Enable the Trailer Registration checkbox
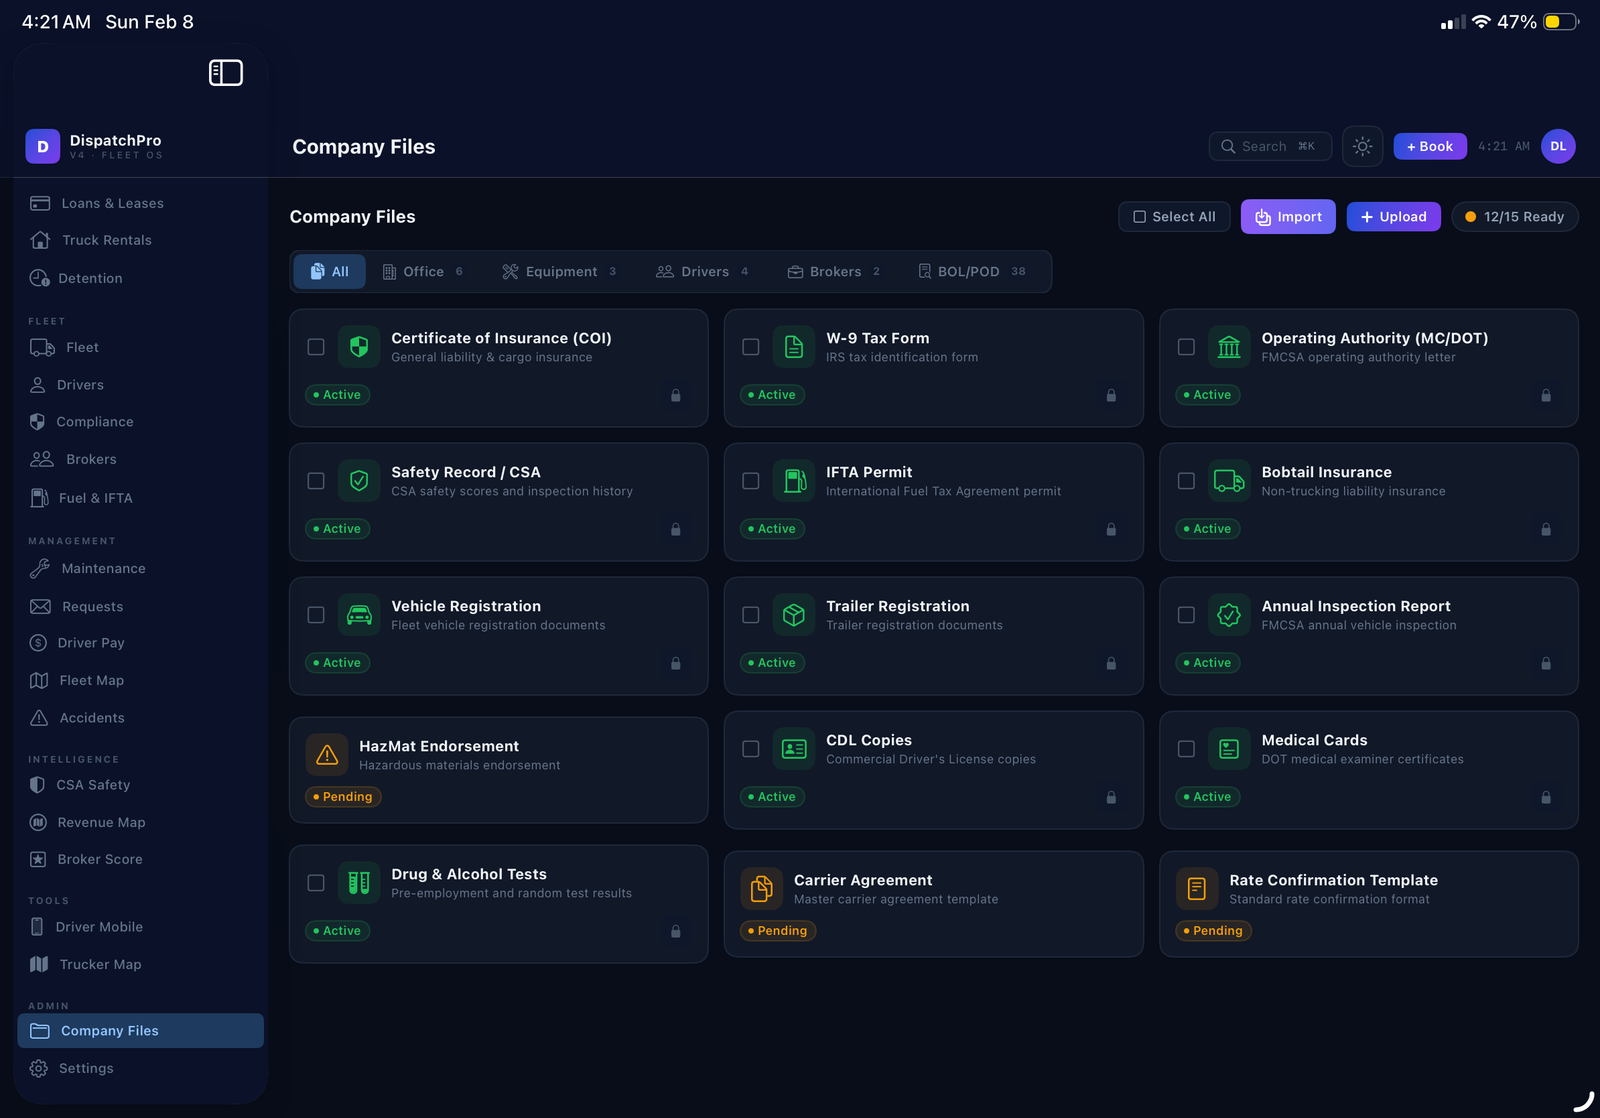 pyautogui.click(x=751, y=615)
